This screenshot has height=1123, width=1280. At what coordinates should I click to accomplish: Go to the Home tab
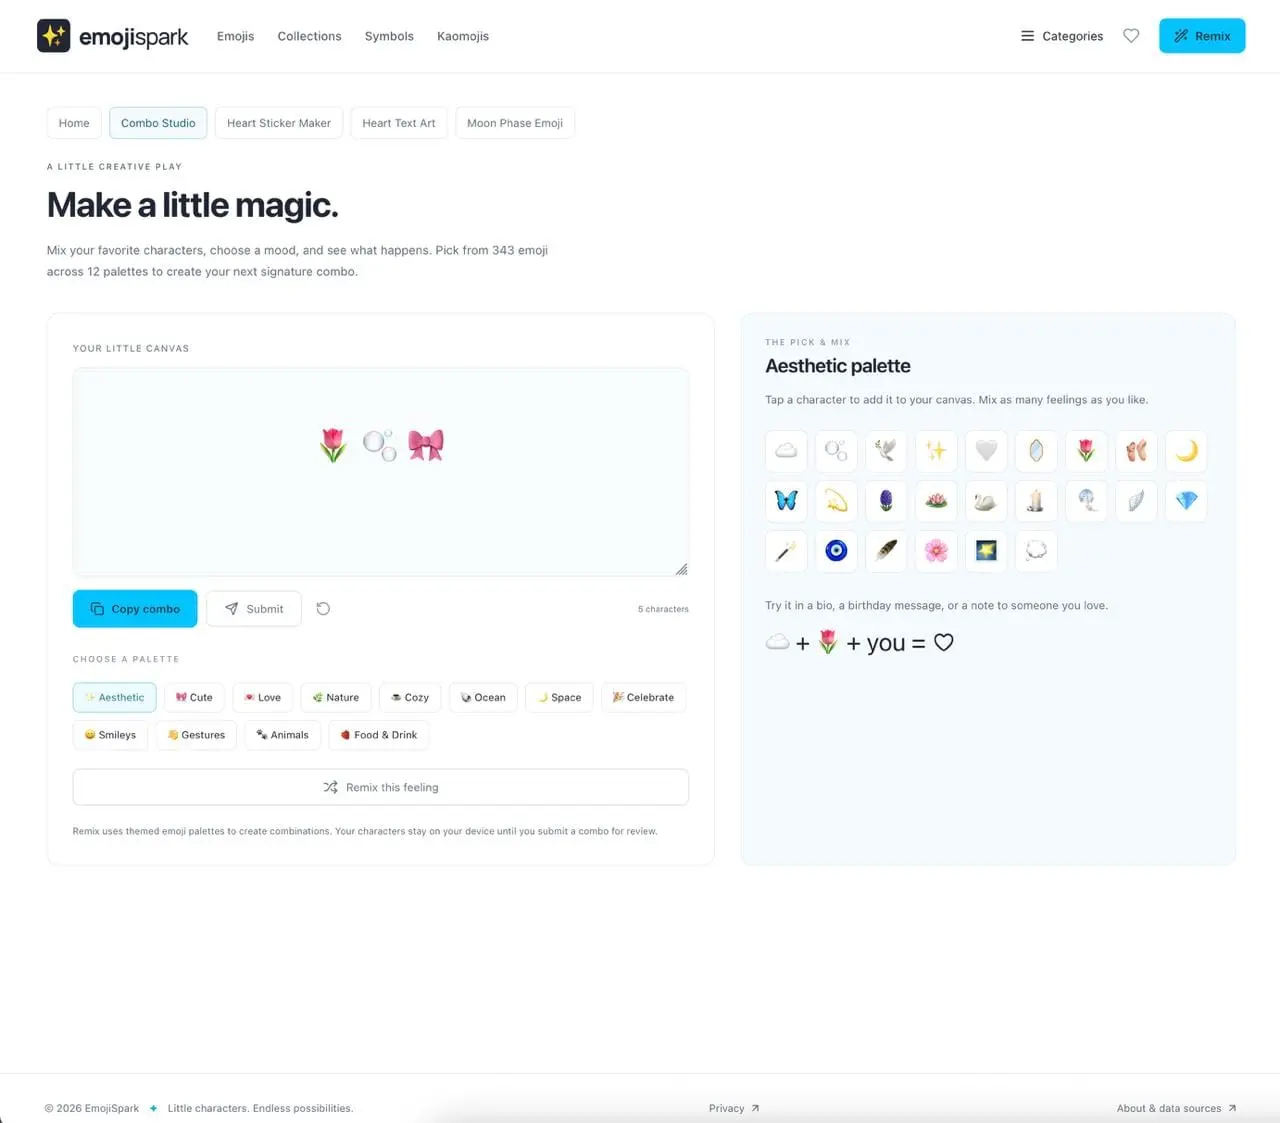click(74, 123)
